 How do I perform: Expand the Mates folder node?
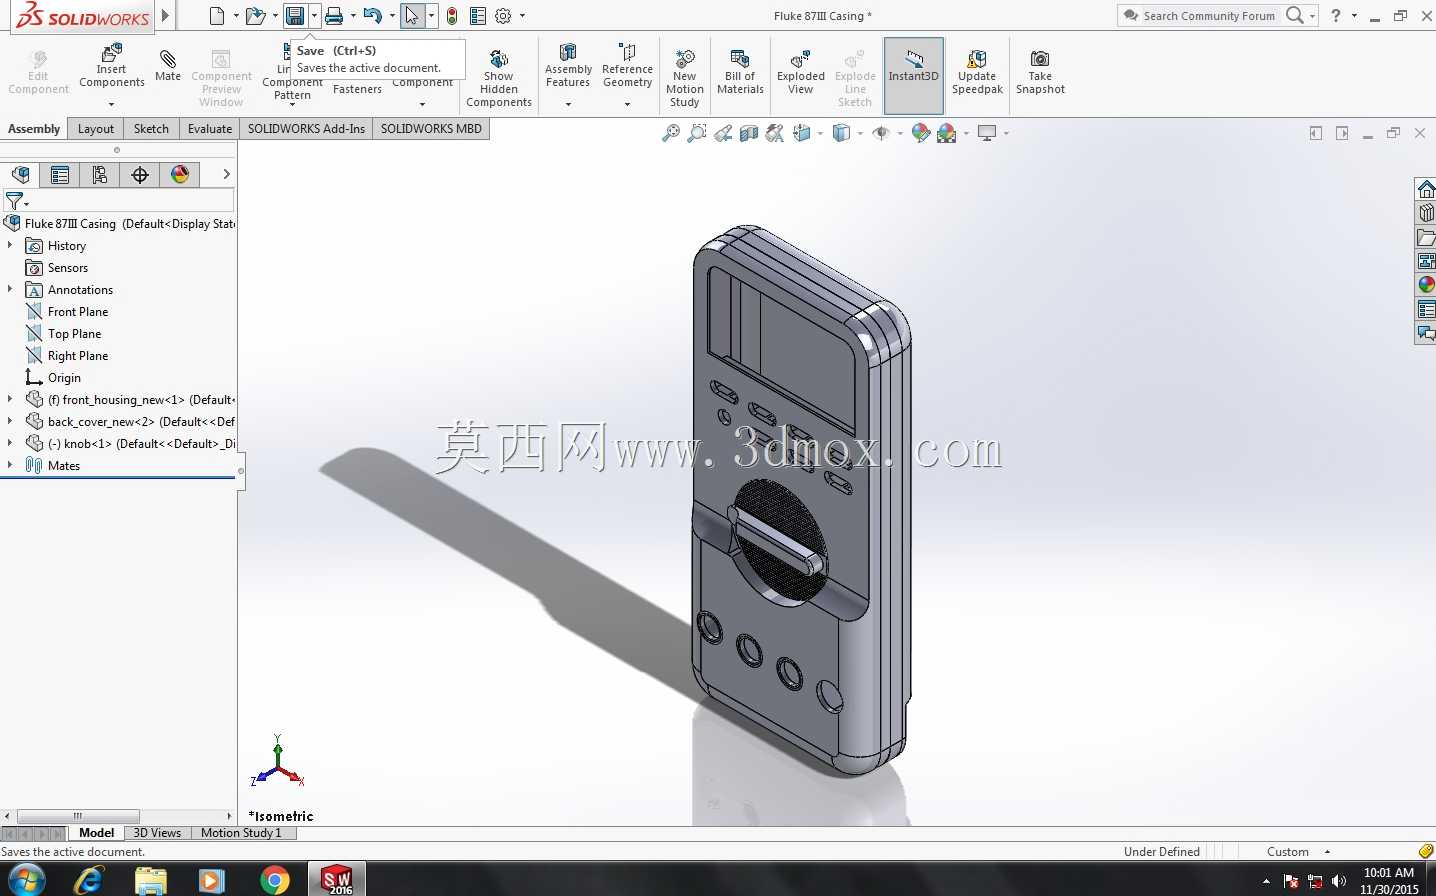pyautogui.click(x=10, y=465)
